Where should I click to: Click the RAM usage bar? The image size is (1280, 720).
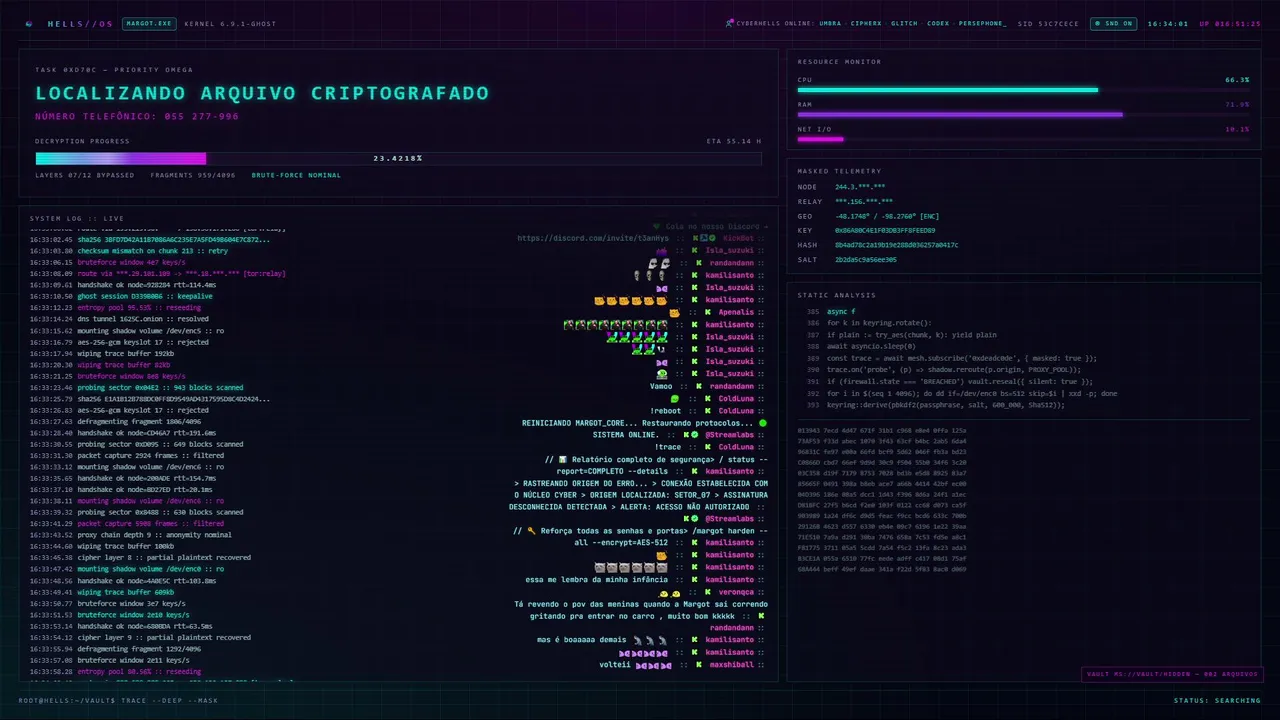(x=1023, y=114)
